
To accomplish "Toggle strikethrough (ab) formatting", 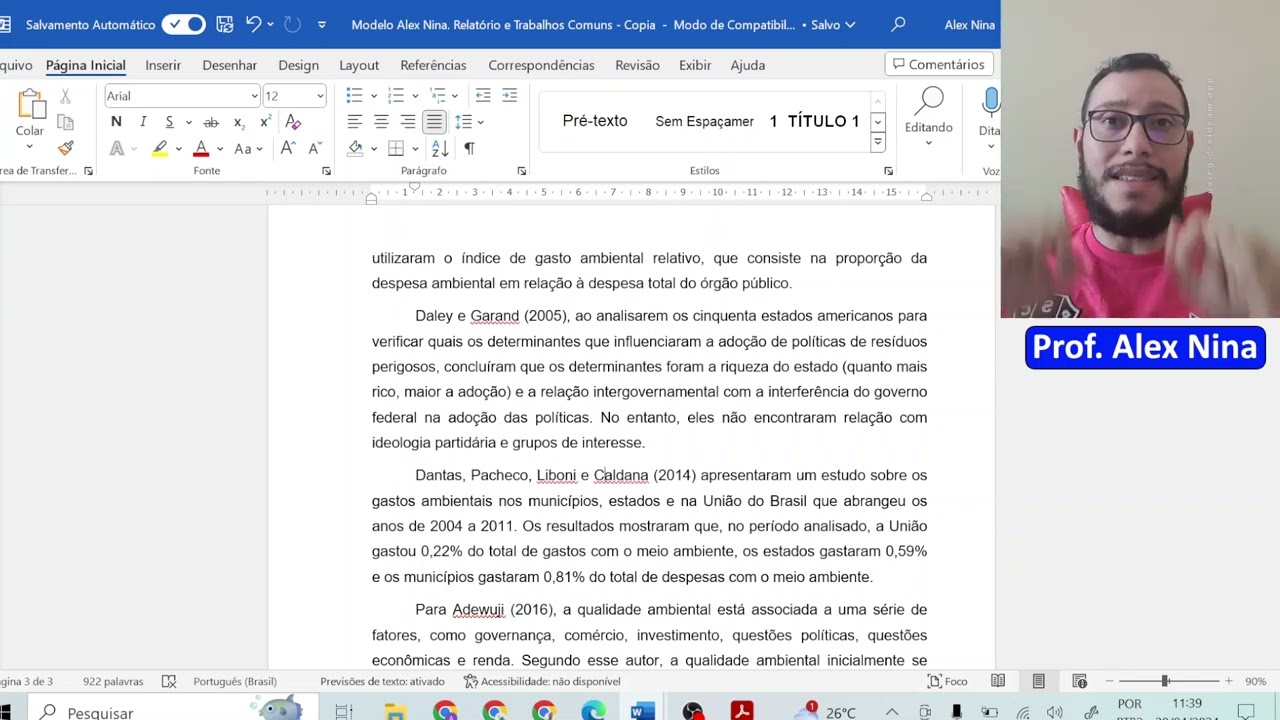I will 211,122.
